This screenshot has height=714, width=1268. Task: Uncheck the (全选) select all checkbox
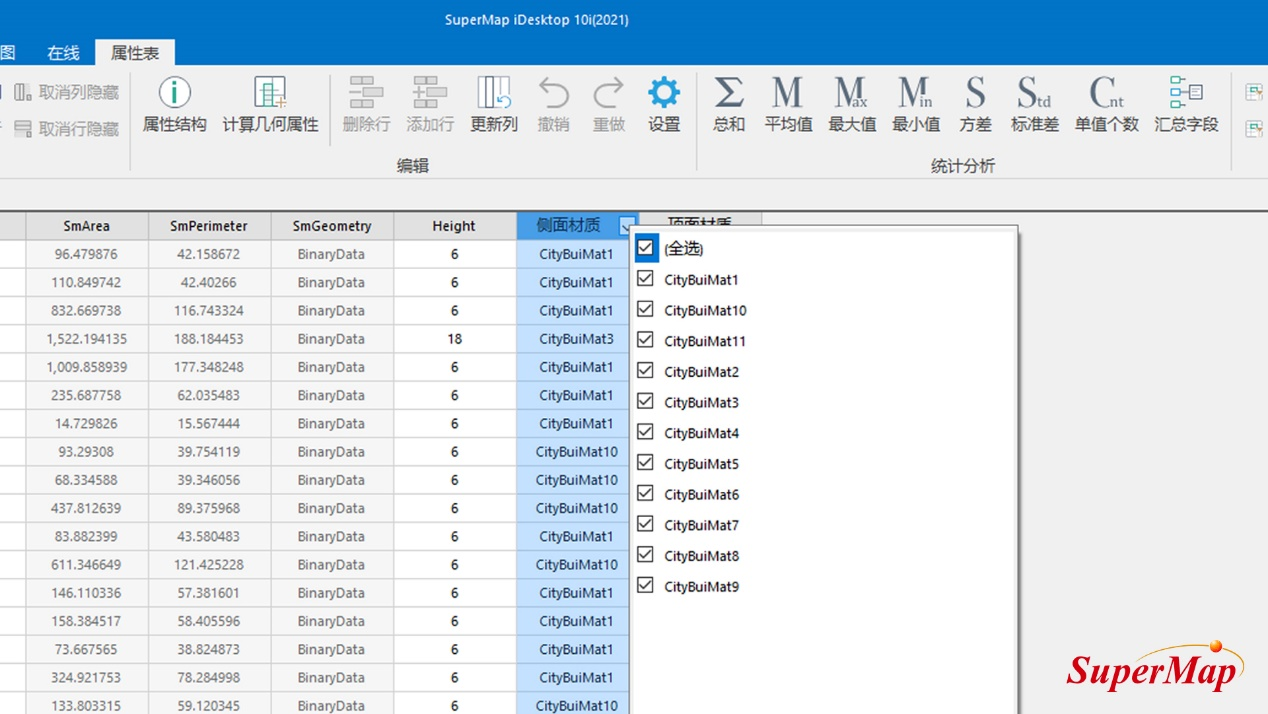pos(646,248)
